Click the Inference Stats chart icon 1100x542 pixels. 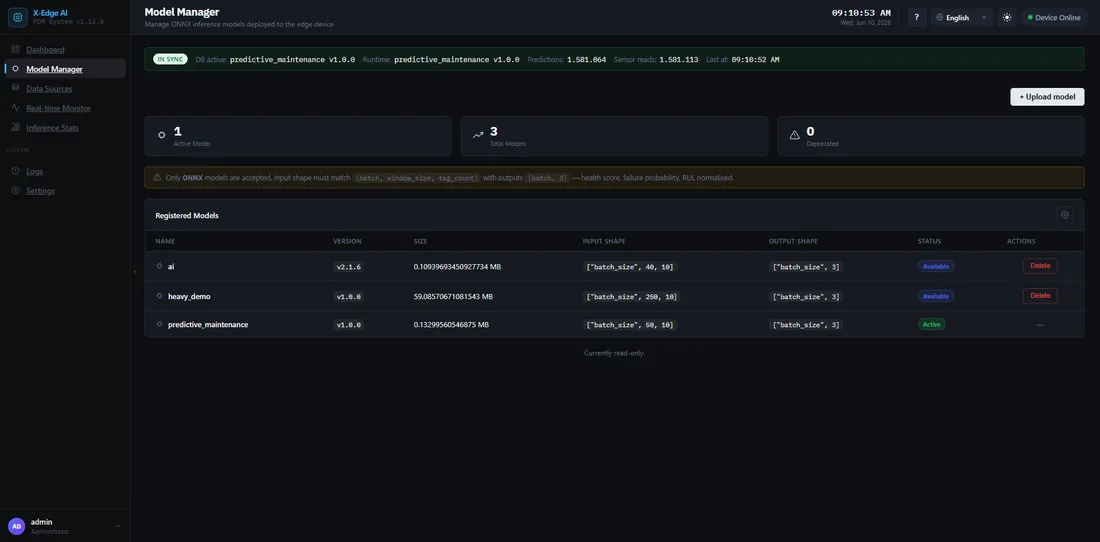[x=15, y=128]
